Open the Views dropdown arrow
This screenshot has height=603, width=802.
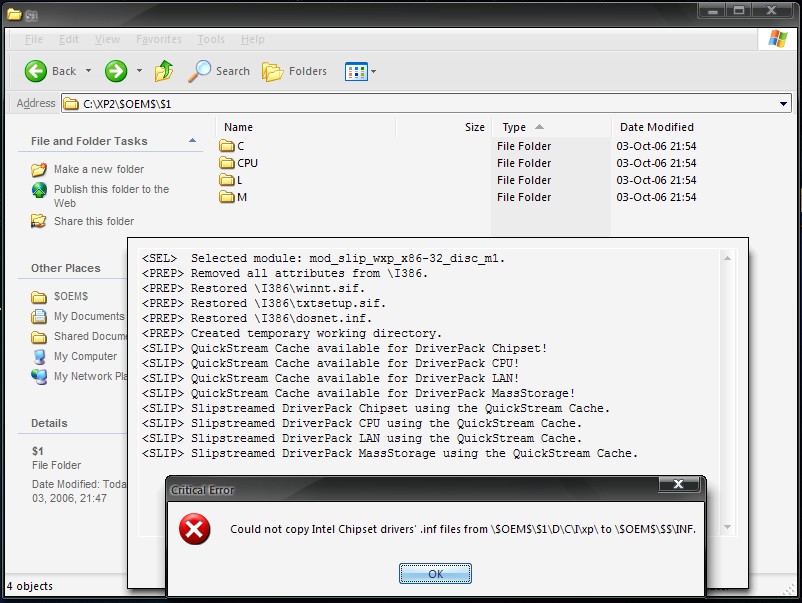point(374,72)
